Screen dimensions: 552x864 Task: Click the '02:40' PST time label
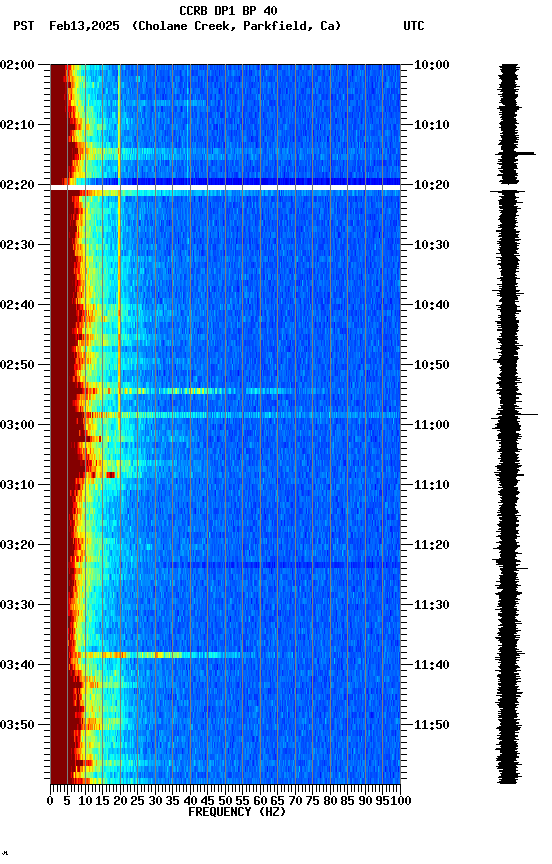click(x=17, y=305)
